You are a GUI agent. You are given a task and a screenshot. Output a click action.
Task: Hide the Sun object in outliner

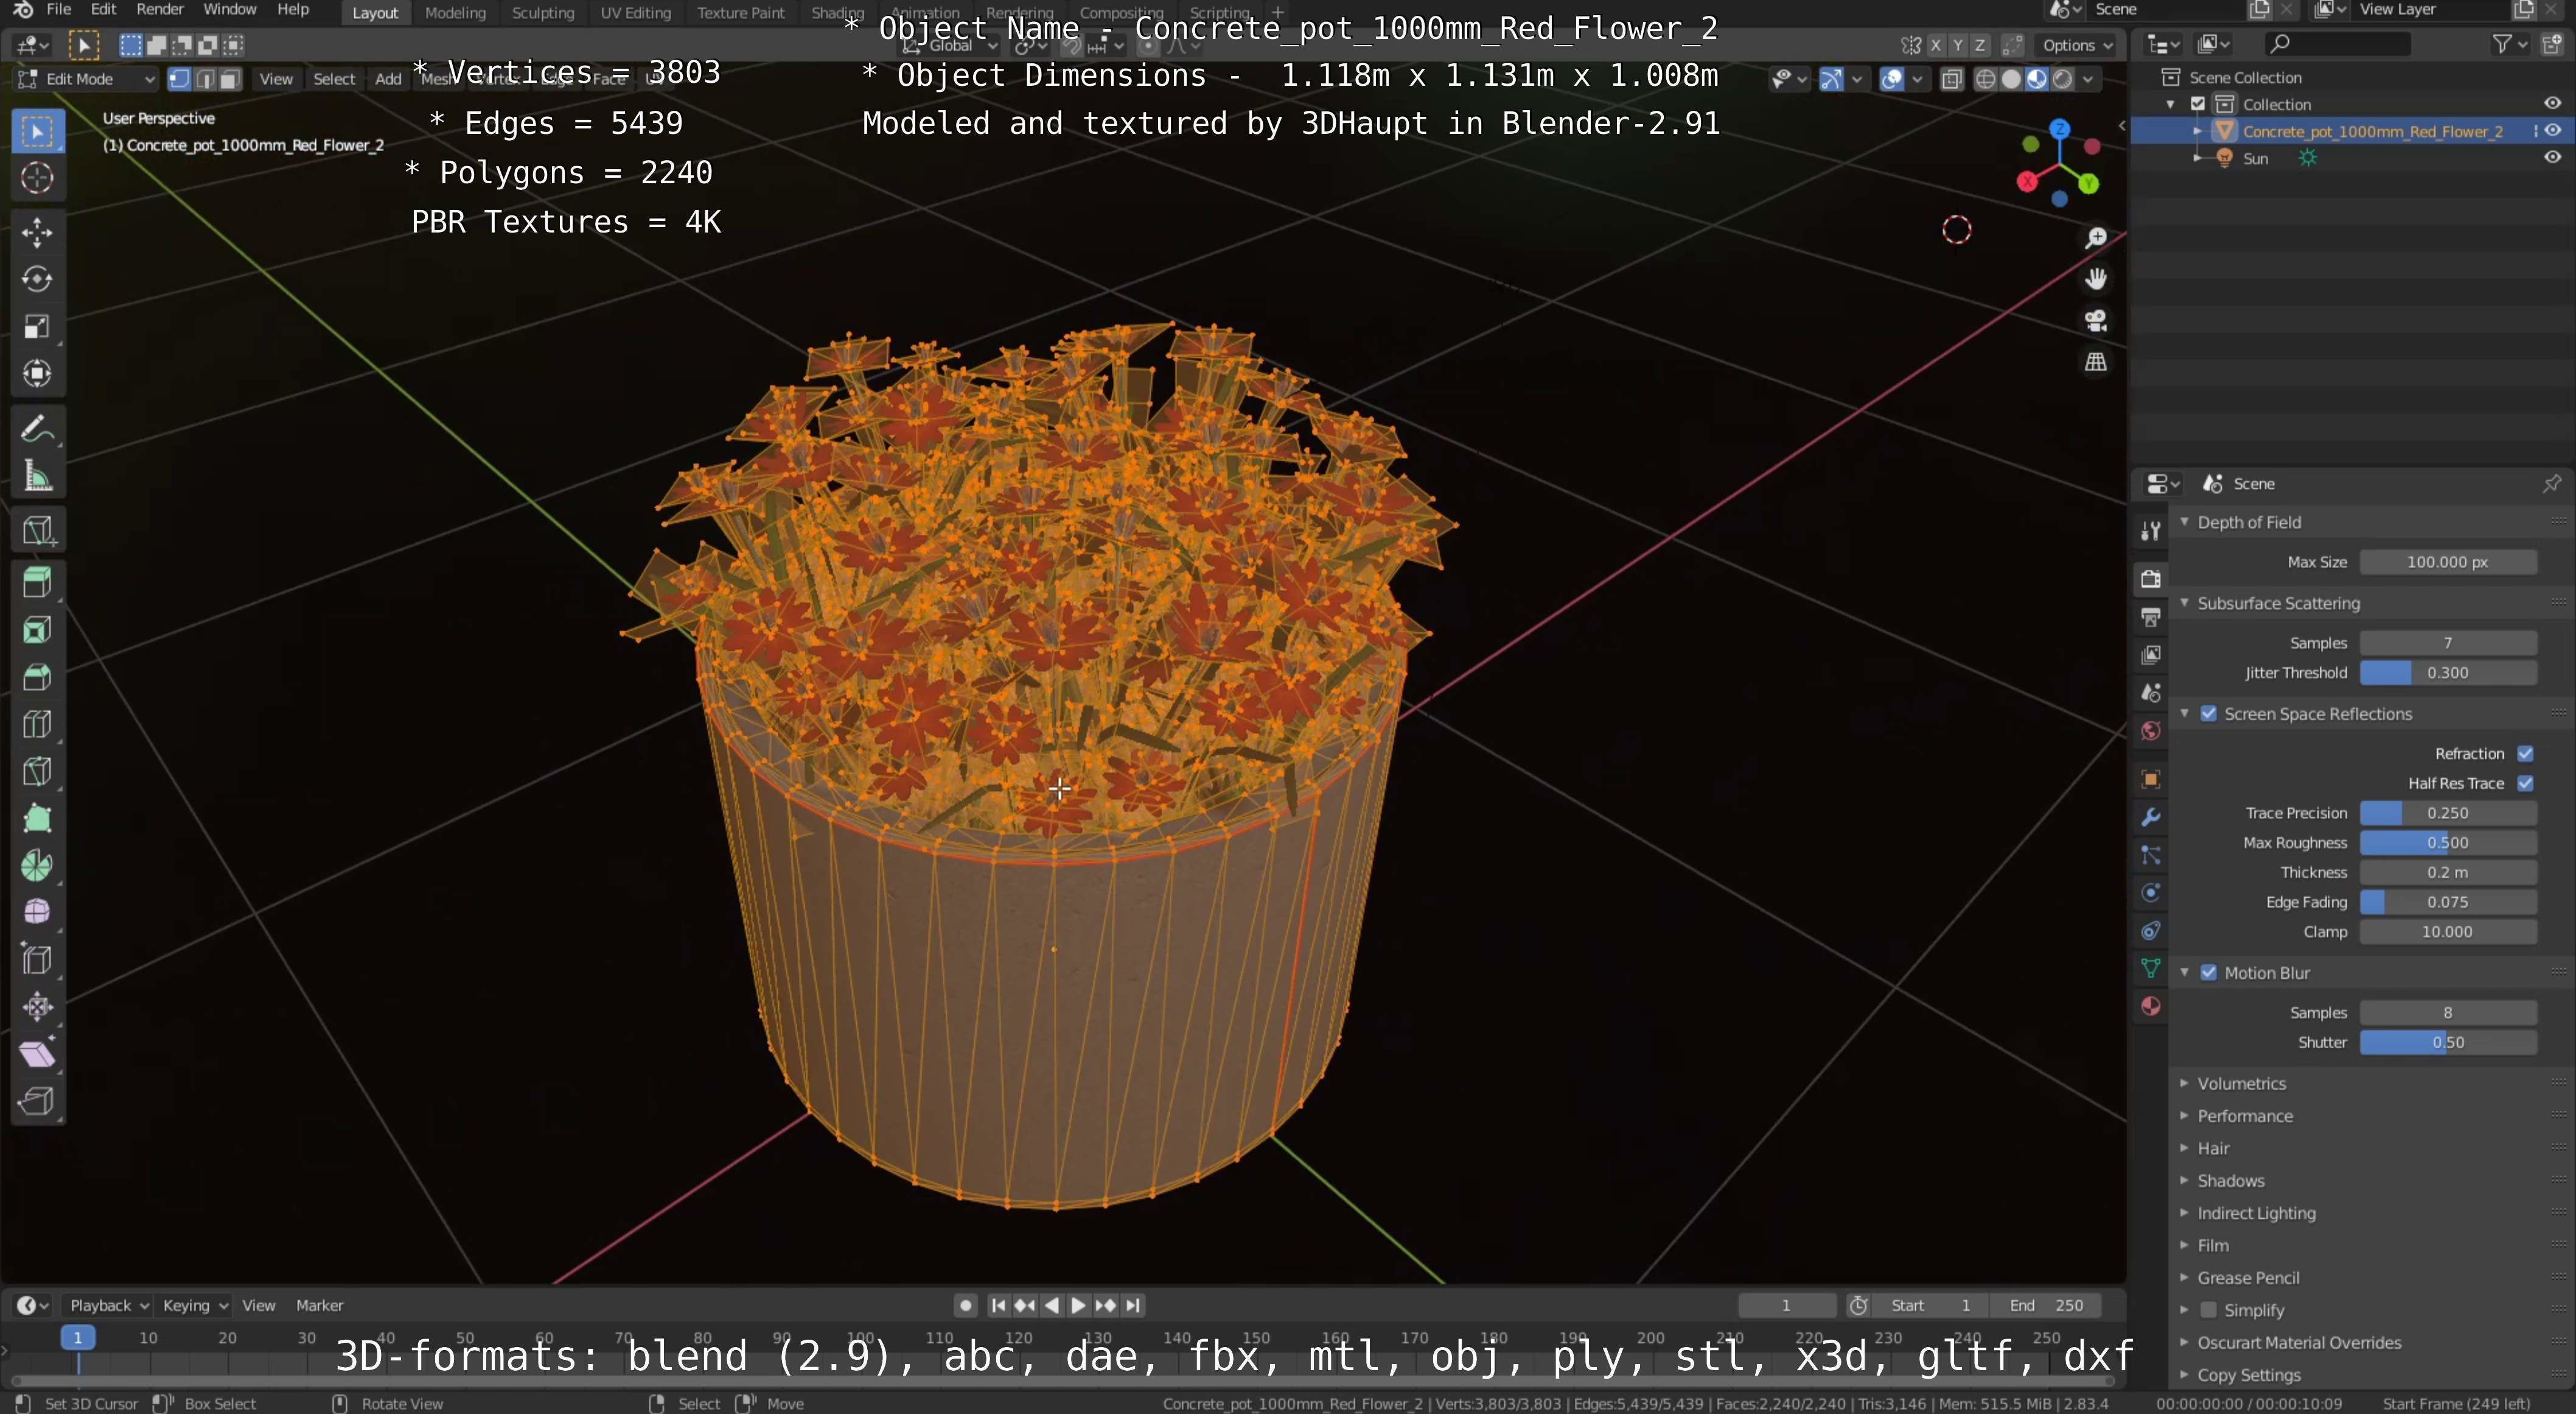point(2552,158)
